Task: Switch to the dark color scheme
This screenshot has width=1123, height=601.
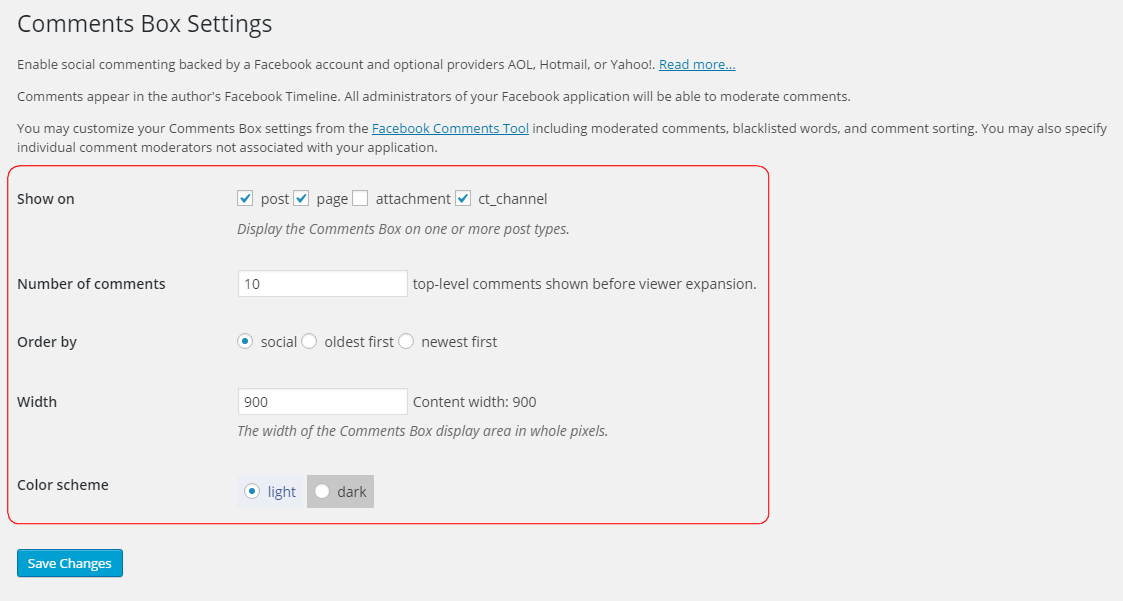Action: pyautogui.click(x=322, y=491)
